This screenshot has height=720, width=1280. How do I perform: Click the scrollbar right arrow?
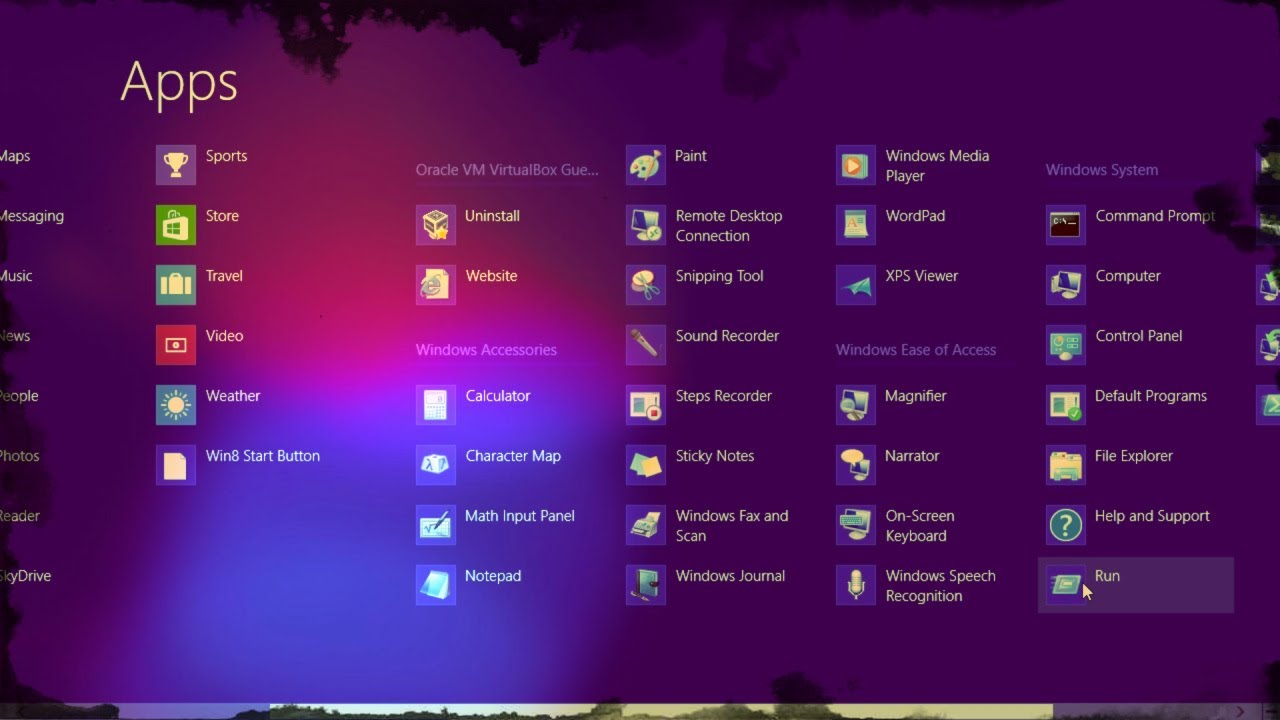1241,711
